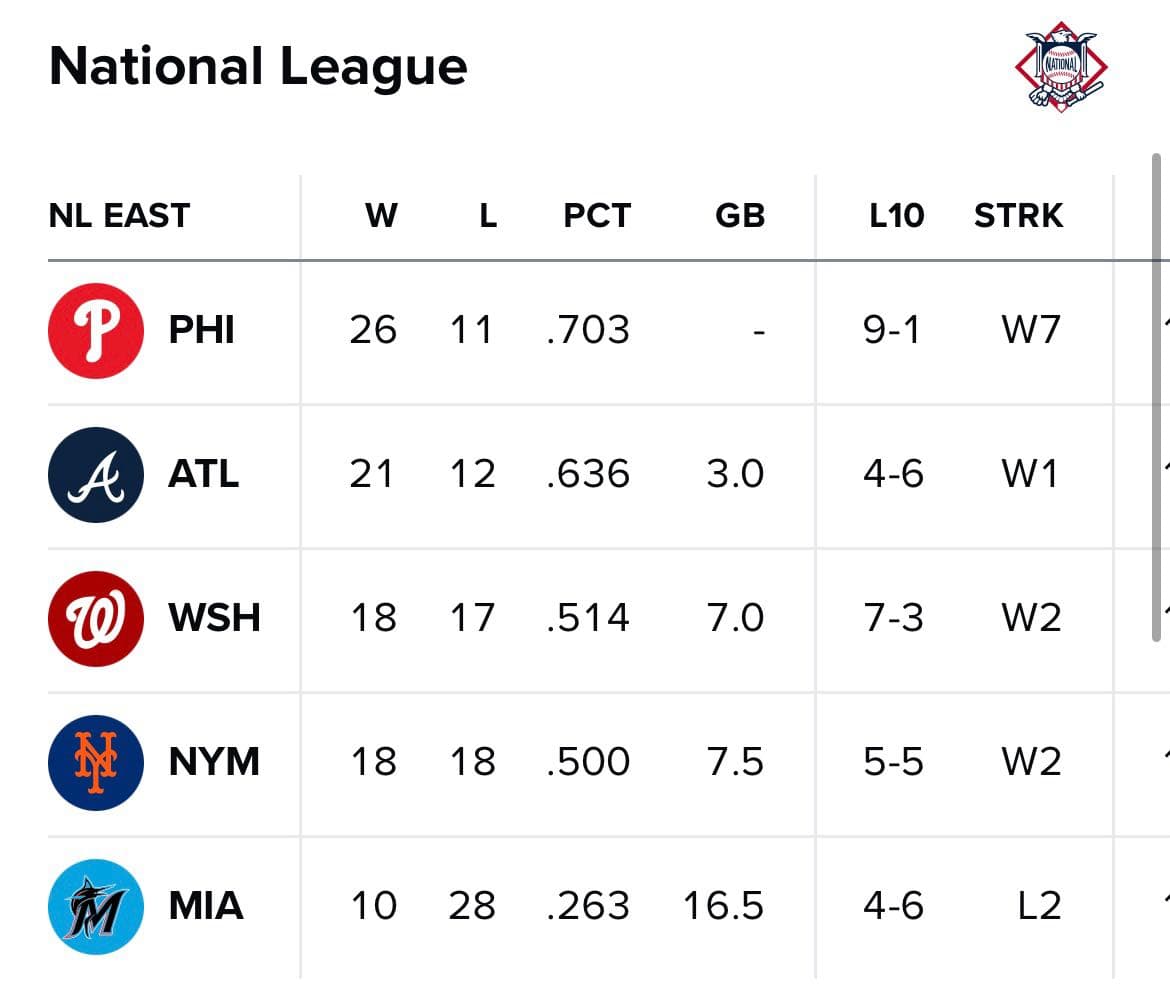Tap the Marlins team logo
Image resolution: width=1170 pixels, height=995 pixels.
tap(96, 906)
